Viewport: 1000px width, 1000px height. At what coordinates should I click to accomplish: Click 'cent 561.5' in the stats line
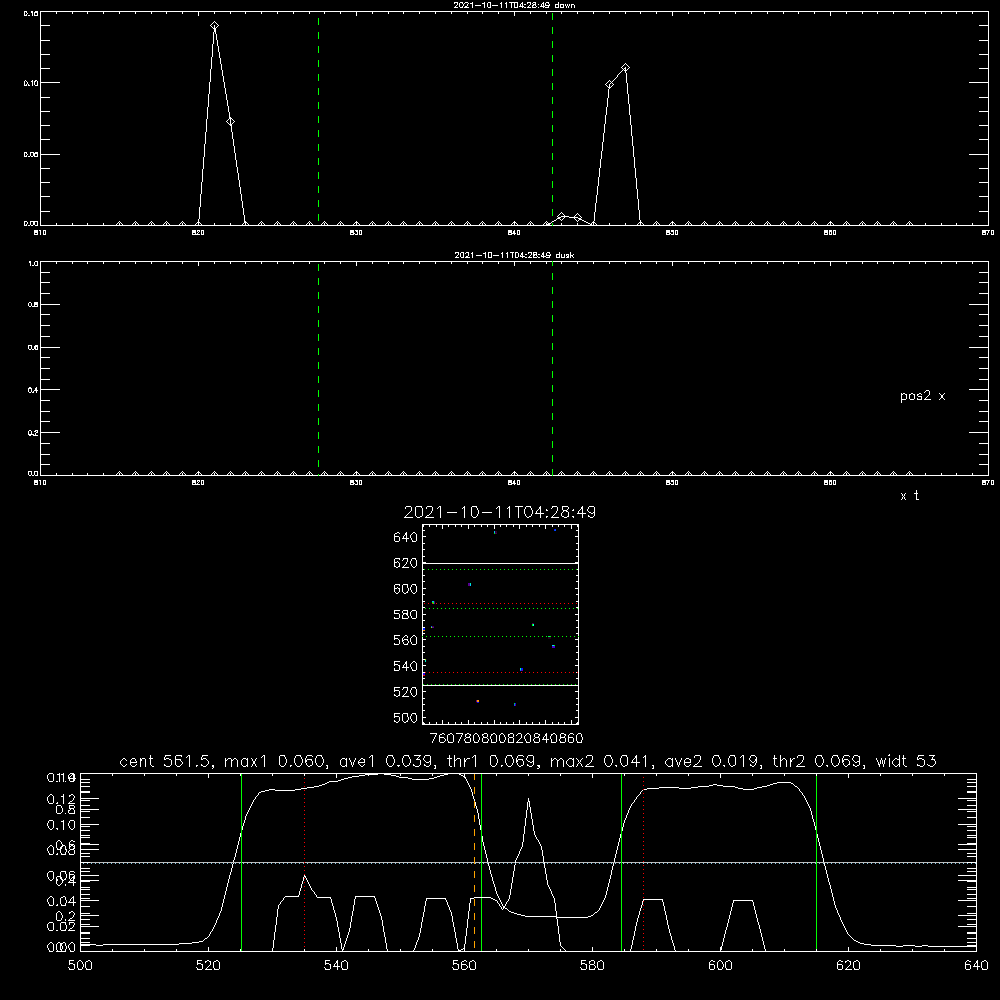point(165,761)
